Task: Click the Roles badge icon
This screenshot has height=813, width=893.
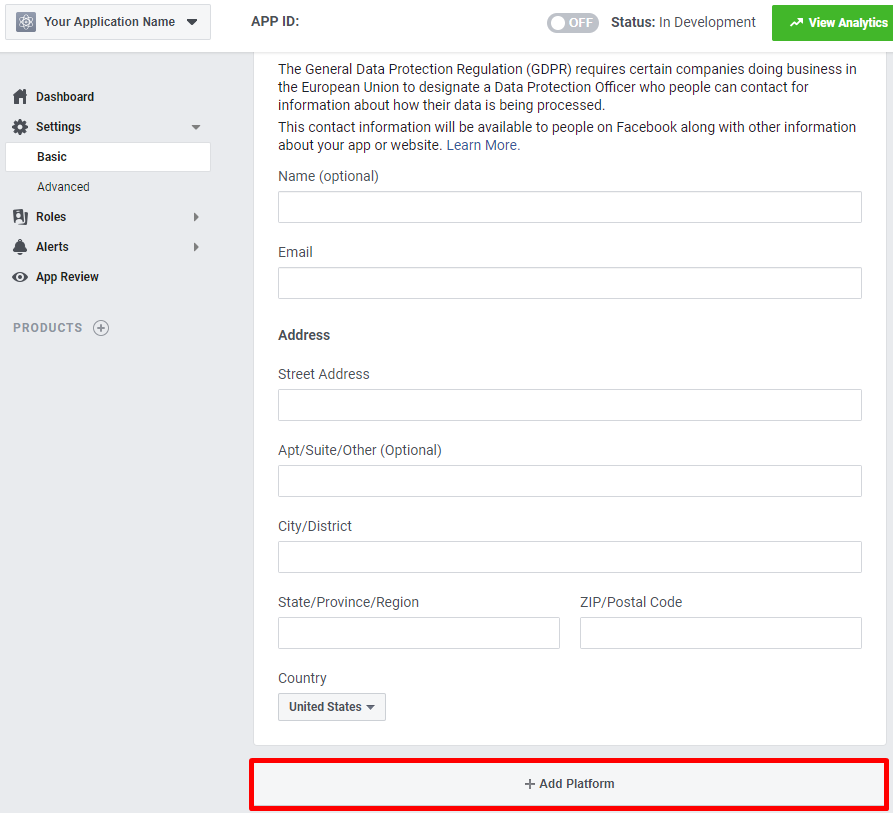Action: point(20,217)
